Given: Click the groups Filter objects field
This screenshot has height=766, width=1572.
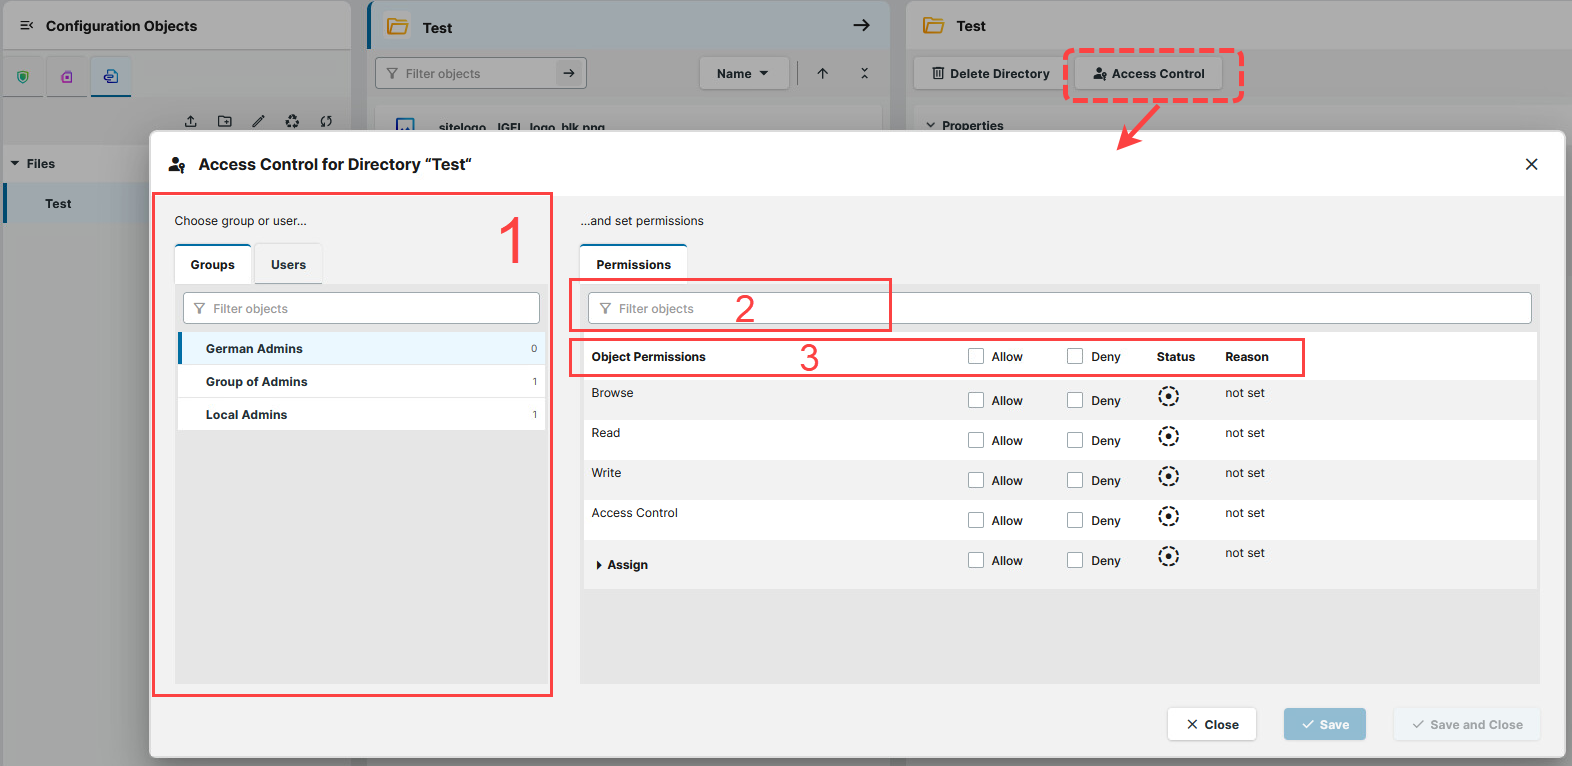Looking at the screenshot, I should [x=361, y=308].
